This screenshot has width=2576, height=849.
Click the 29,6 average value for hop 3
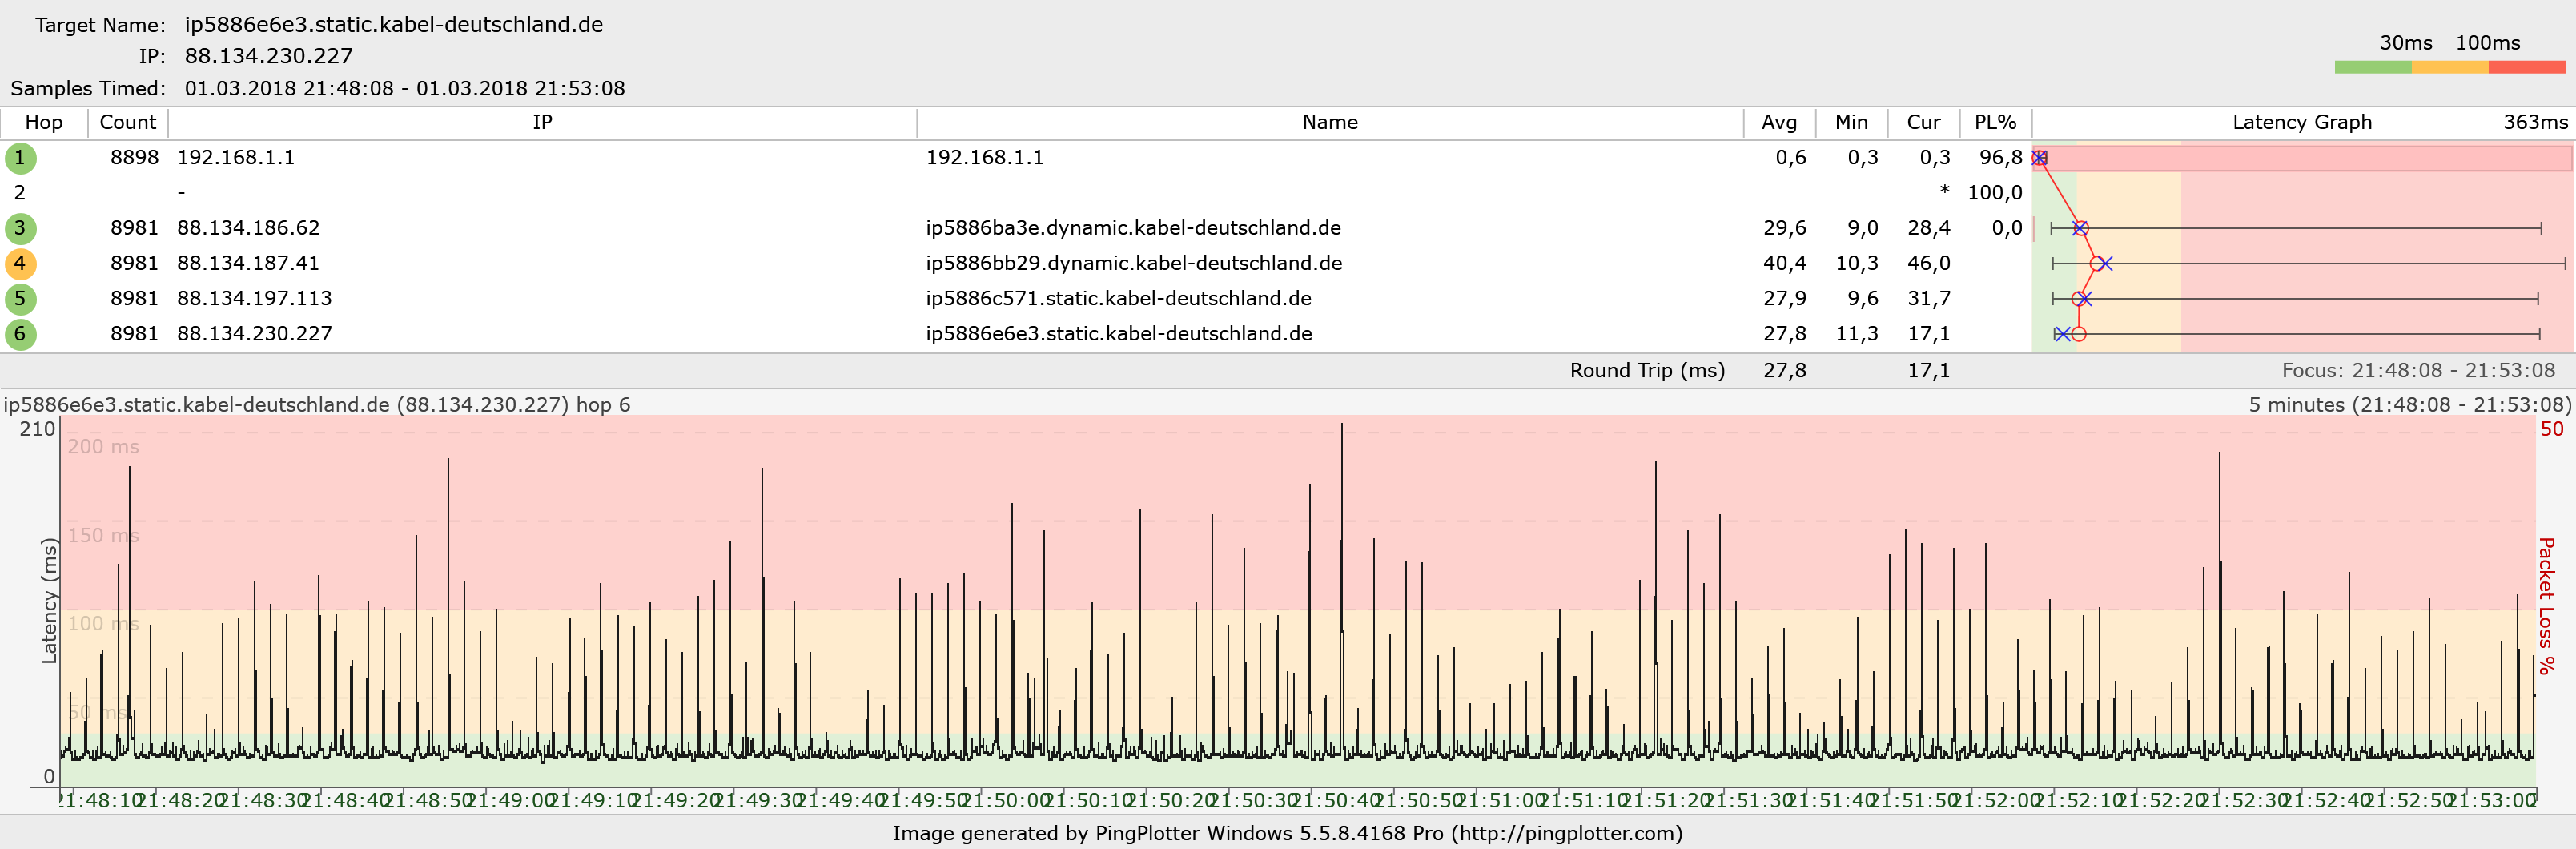coord(1785,228)
